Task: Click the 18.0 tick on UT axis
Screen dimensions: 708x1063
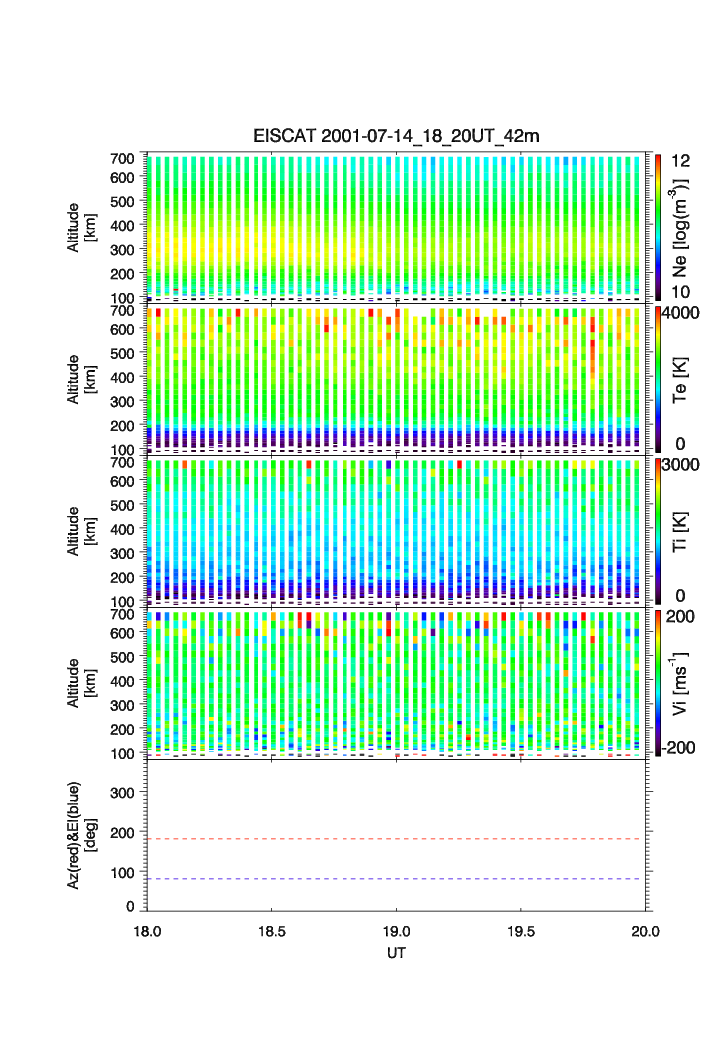Action: (148, 931)
